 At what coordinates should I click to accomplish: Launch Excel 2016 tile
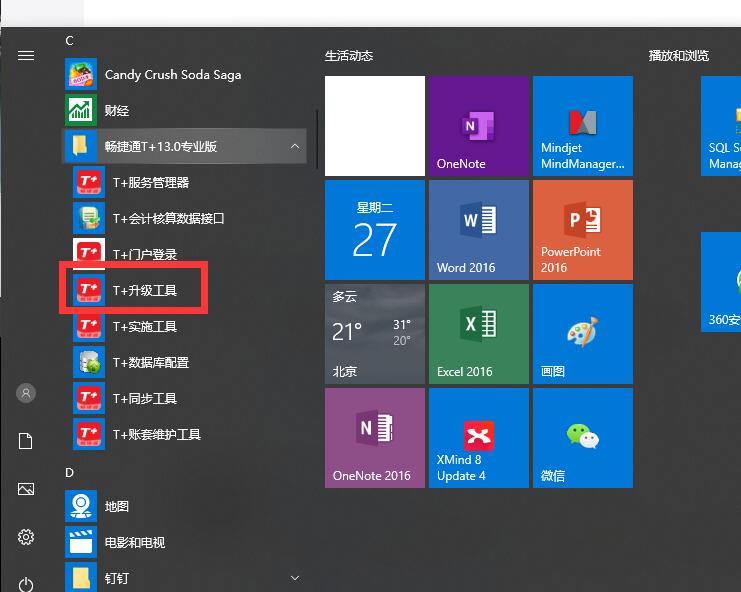tap(479, 334)
